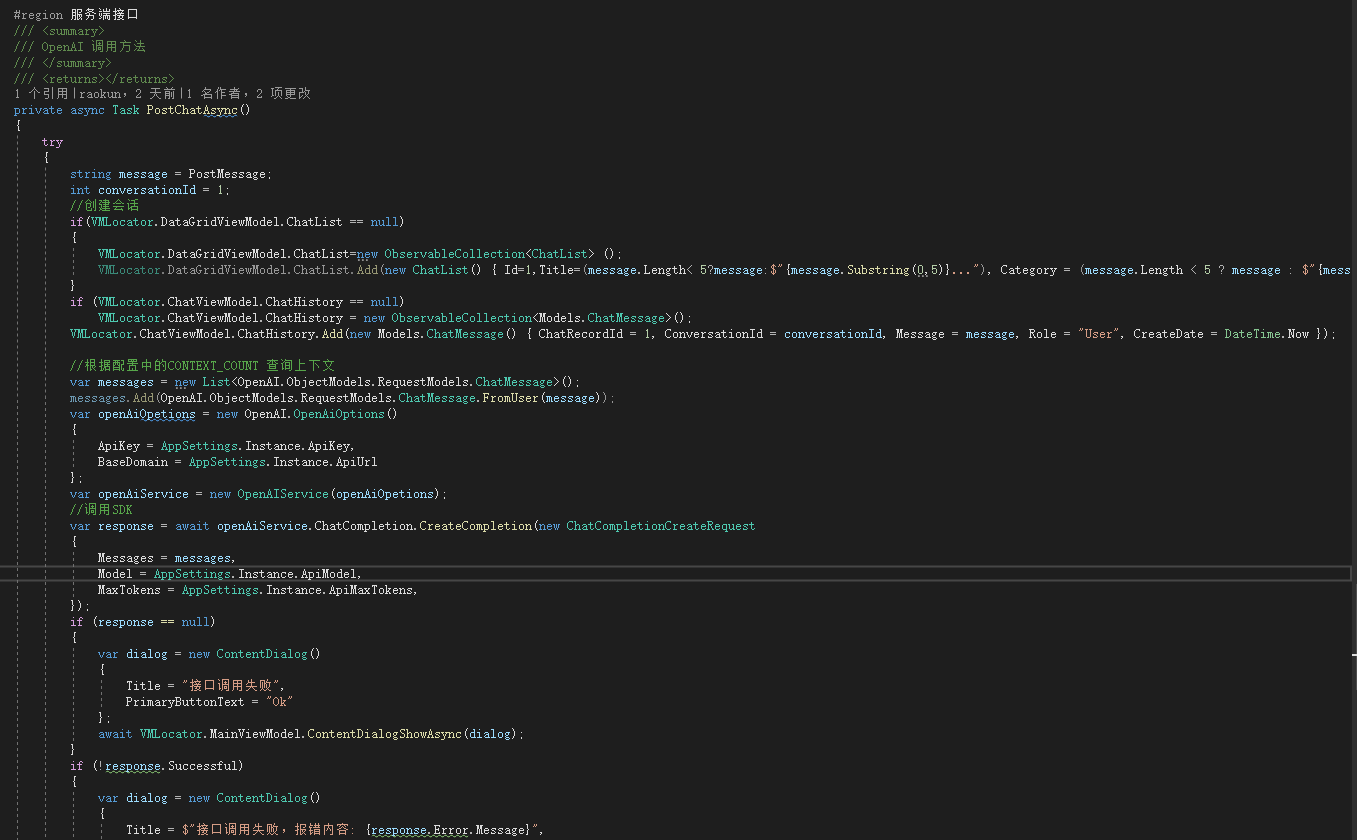
Task: Click the 'Messages = messages,' line
Action: pos(167,558)
